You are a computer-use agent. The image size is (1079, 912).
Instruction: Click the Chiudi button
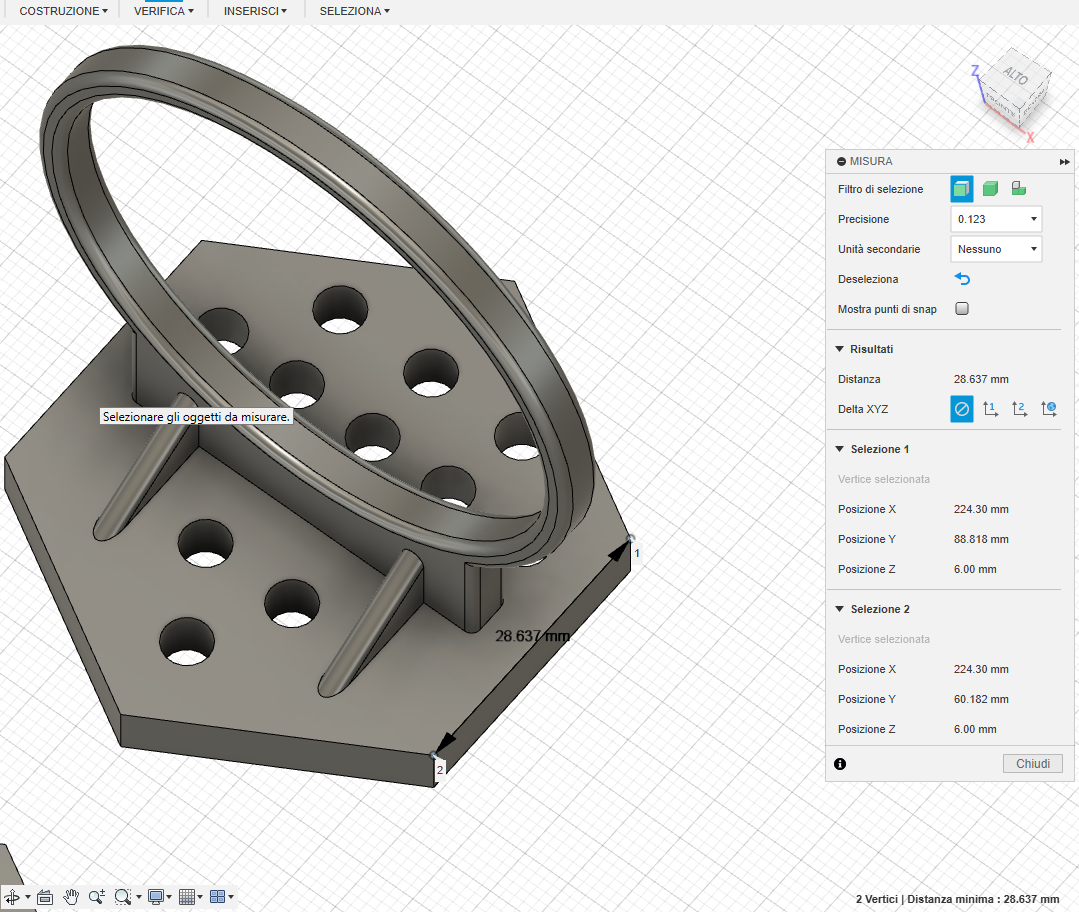click(1032, 763)
